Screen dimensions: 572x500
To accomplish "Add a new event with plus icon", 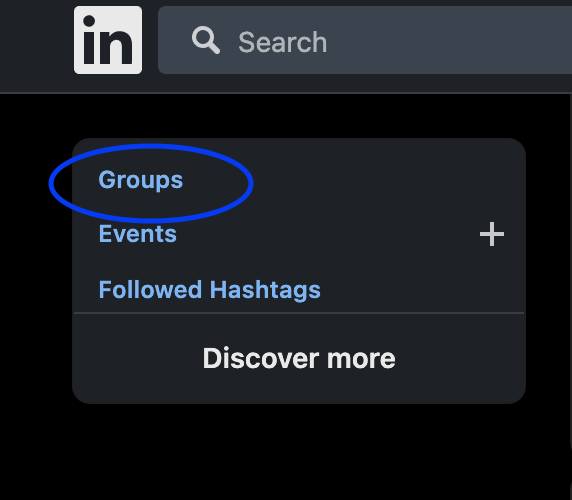I will (492, 234).
